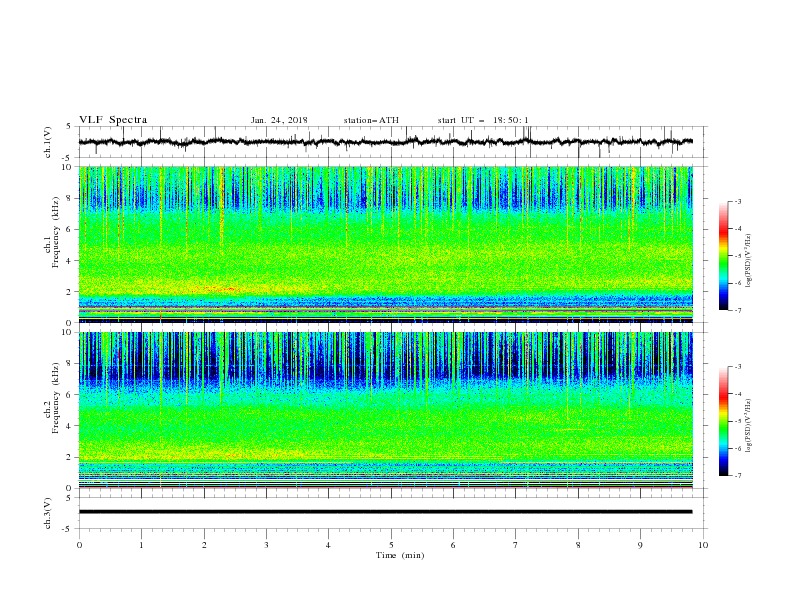Image resolution: width=792 pixels, height=612 pixels.
Task: Click the x-axis tick label "7"
Action: click(516, 545)
